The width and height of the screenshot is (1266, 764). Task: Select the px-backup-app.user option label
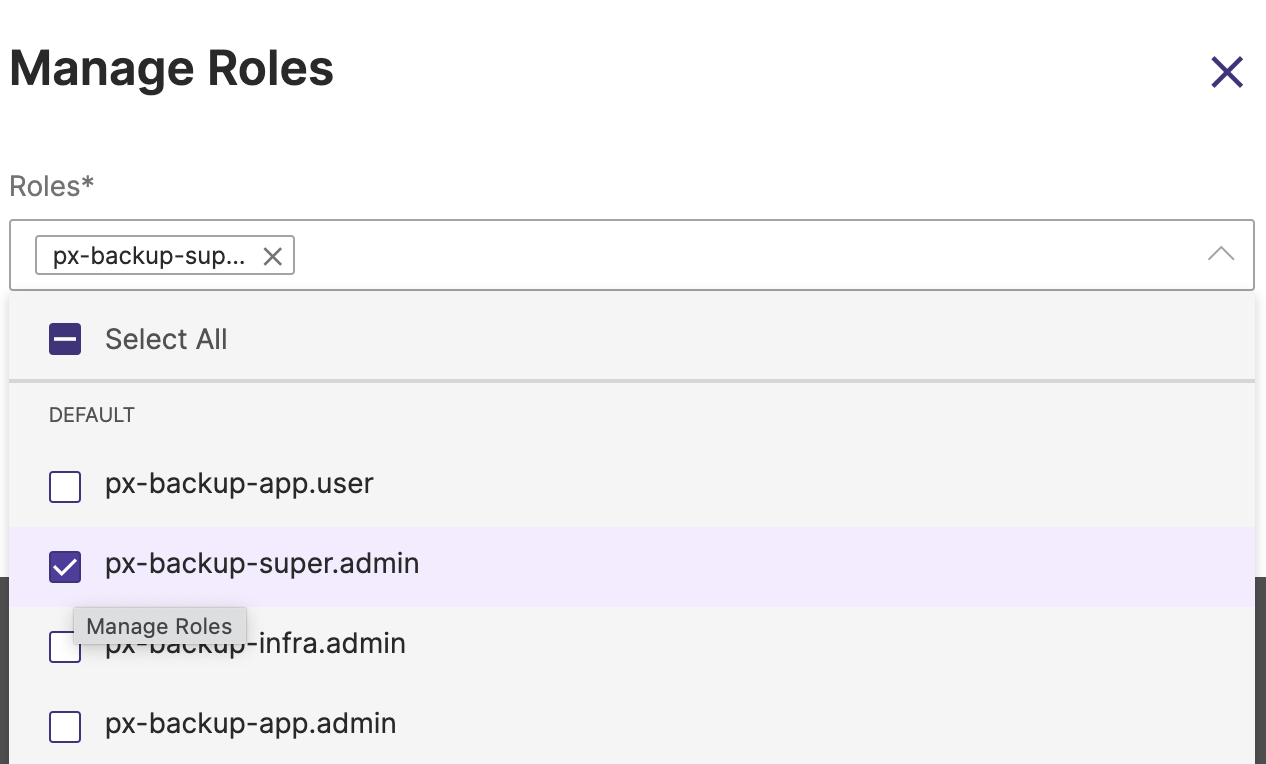point(239,484)
